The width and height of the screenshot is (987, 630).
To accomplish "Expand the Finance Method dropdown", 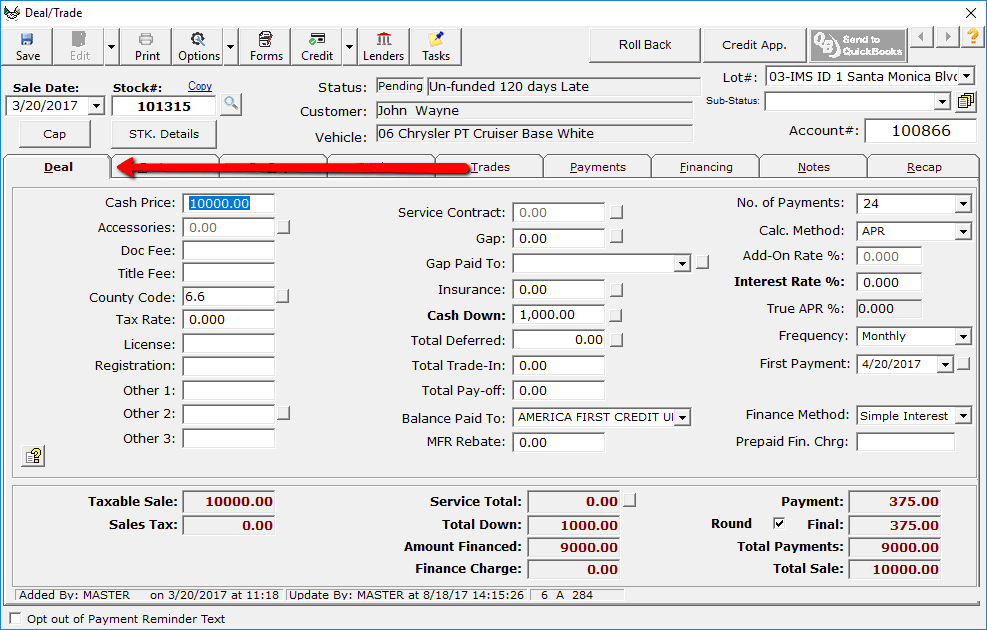I will pos(962,416).
